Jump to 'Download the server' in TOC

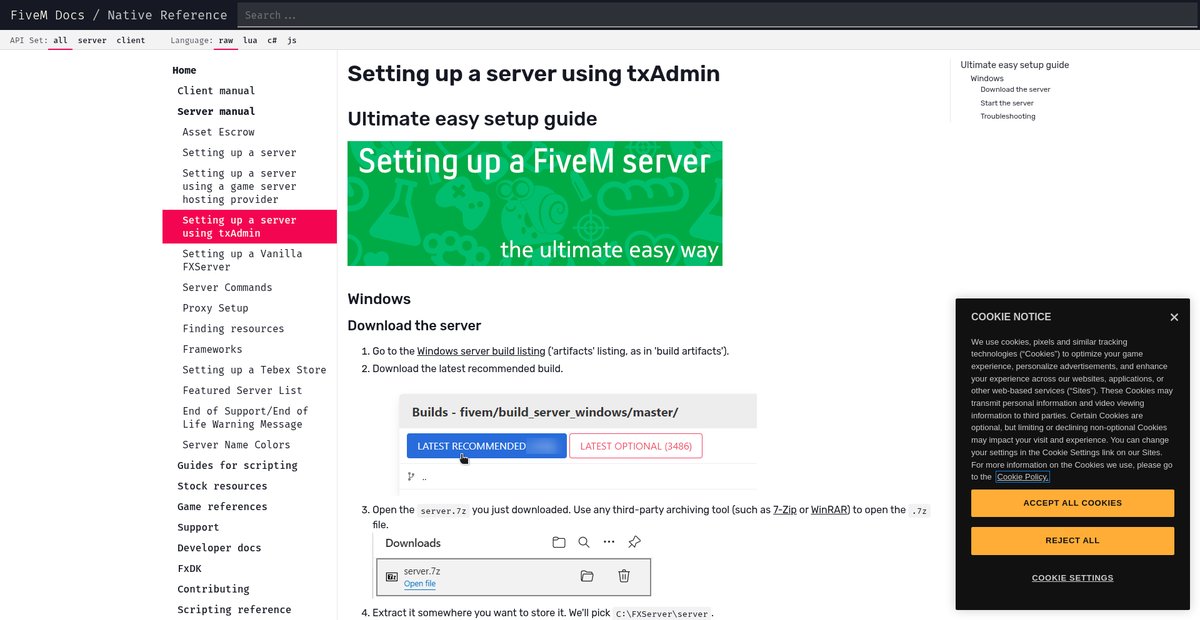pyautogui.click(x=1015, y=90)
